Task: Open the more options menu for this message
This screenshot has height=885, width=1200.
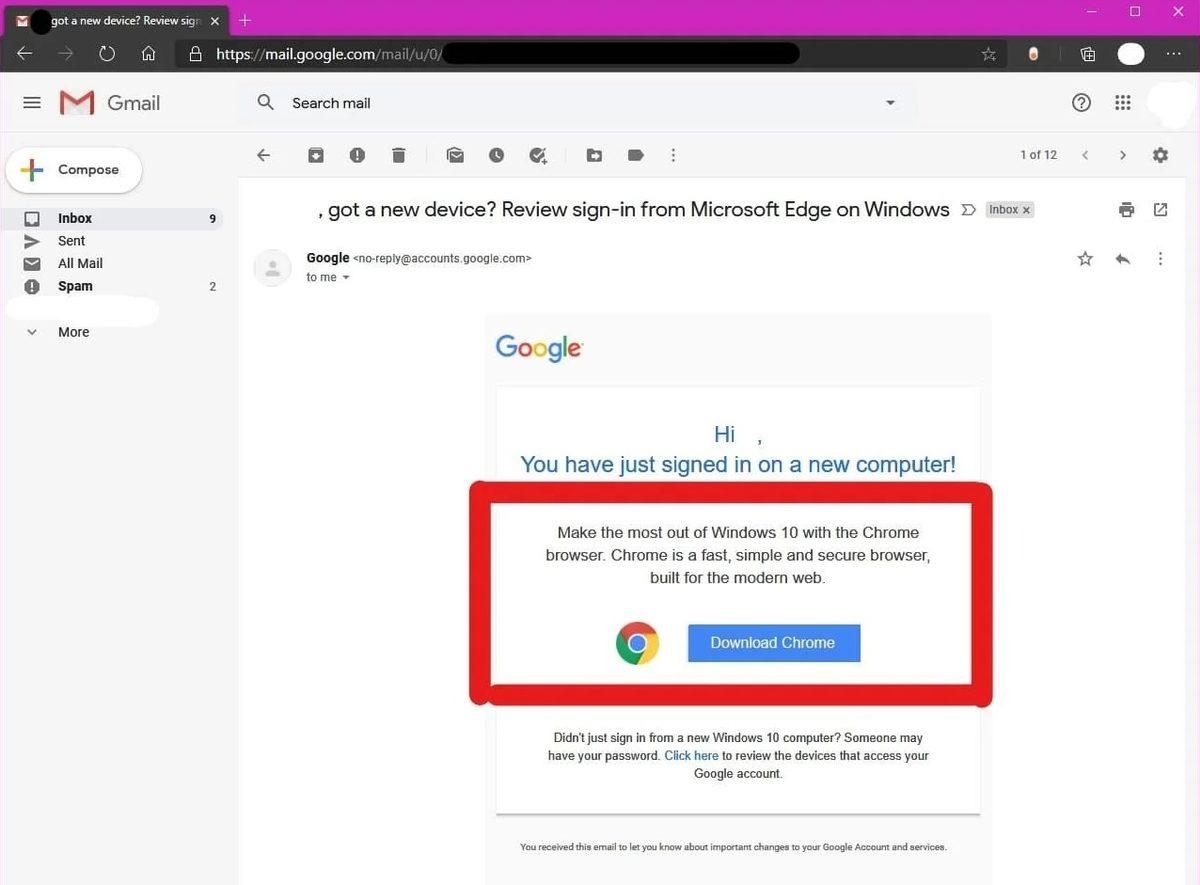Action: point(1160,258)
